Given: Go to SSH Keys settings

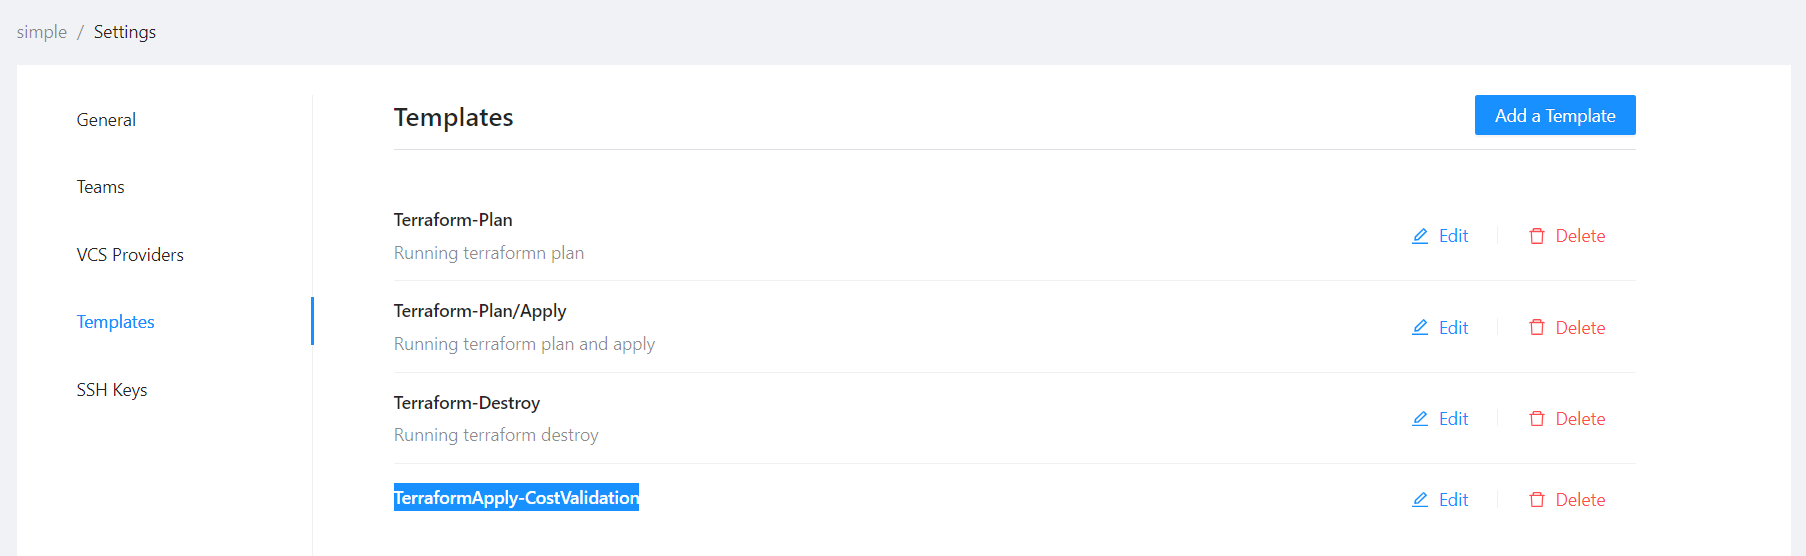Looking at the screenshot, I should [112, 390].
